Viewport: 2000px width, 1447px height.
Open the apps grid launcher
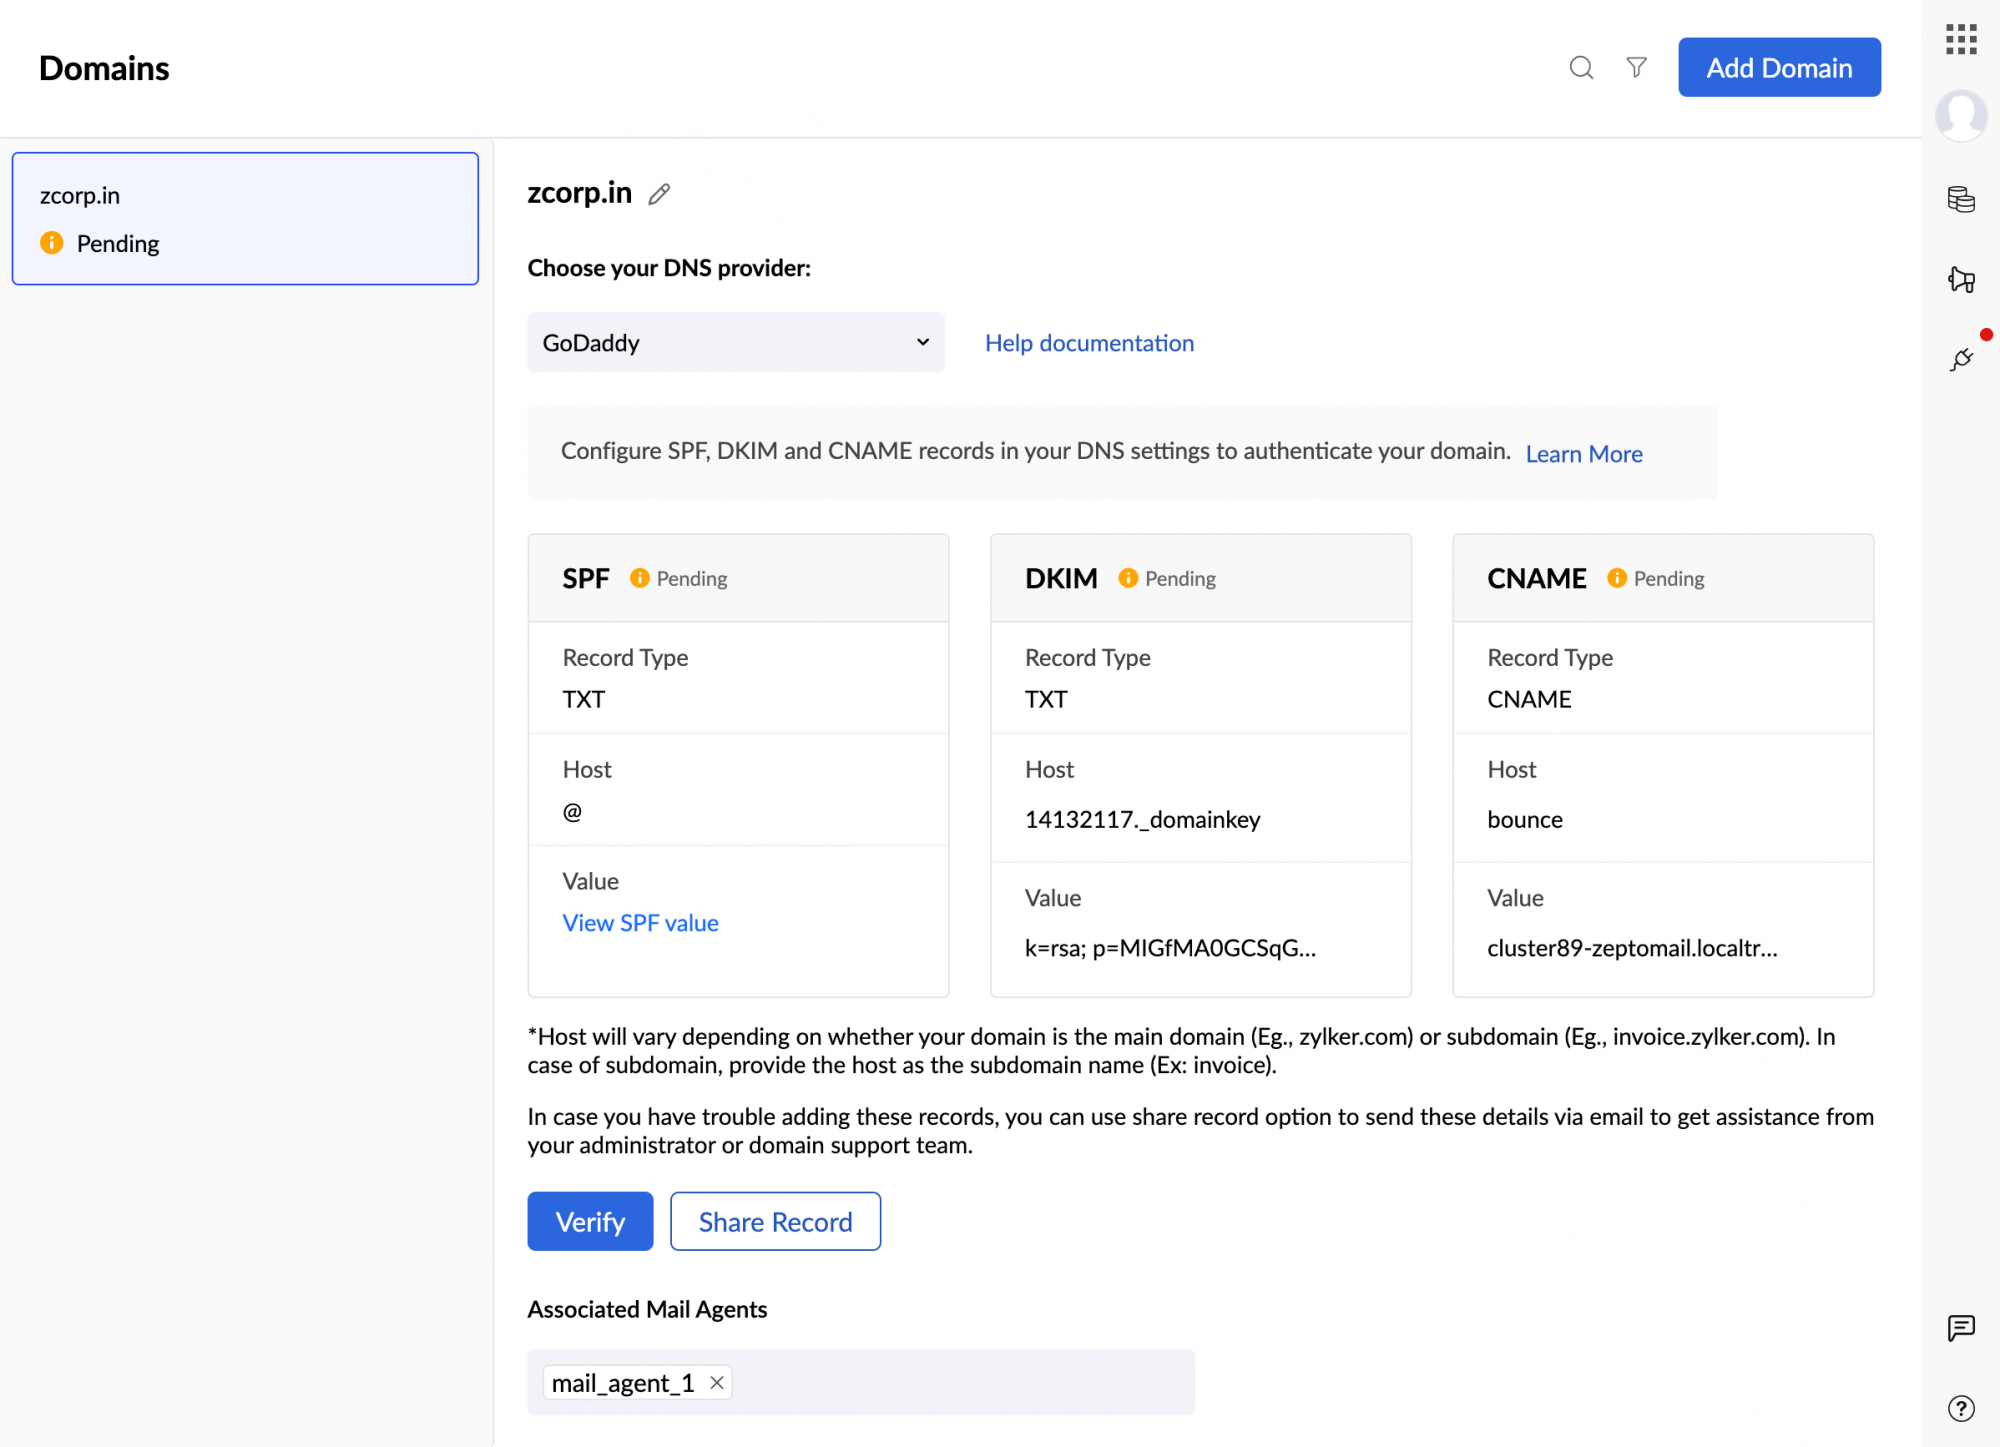click(x=1961, y=40)
